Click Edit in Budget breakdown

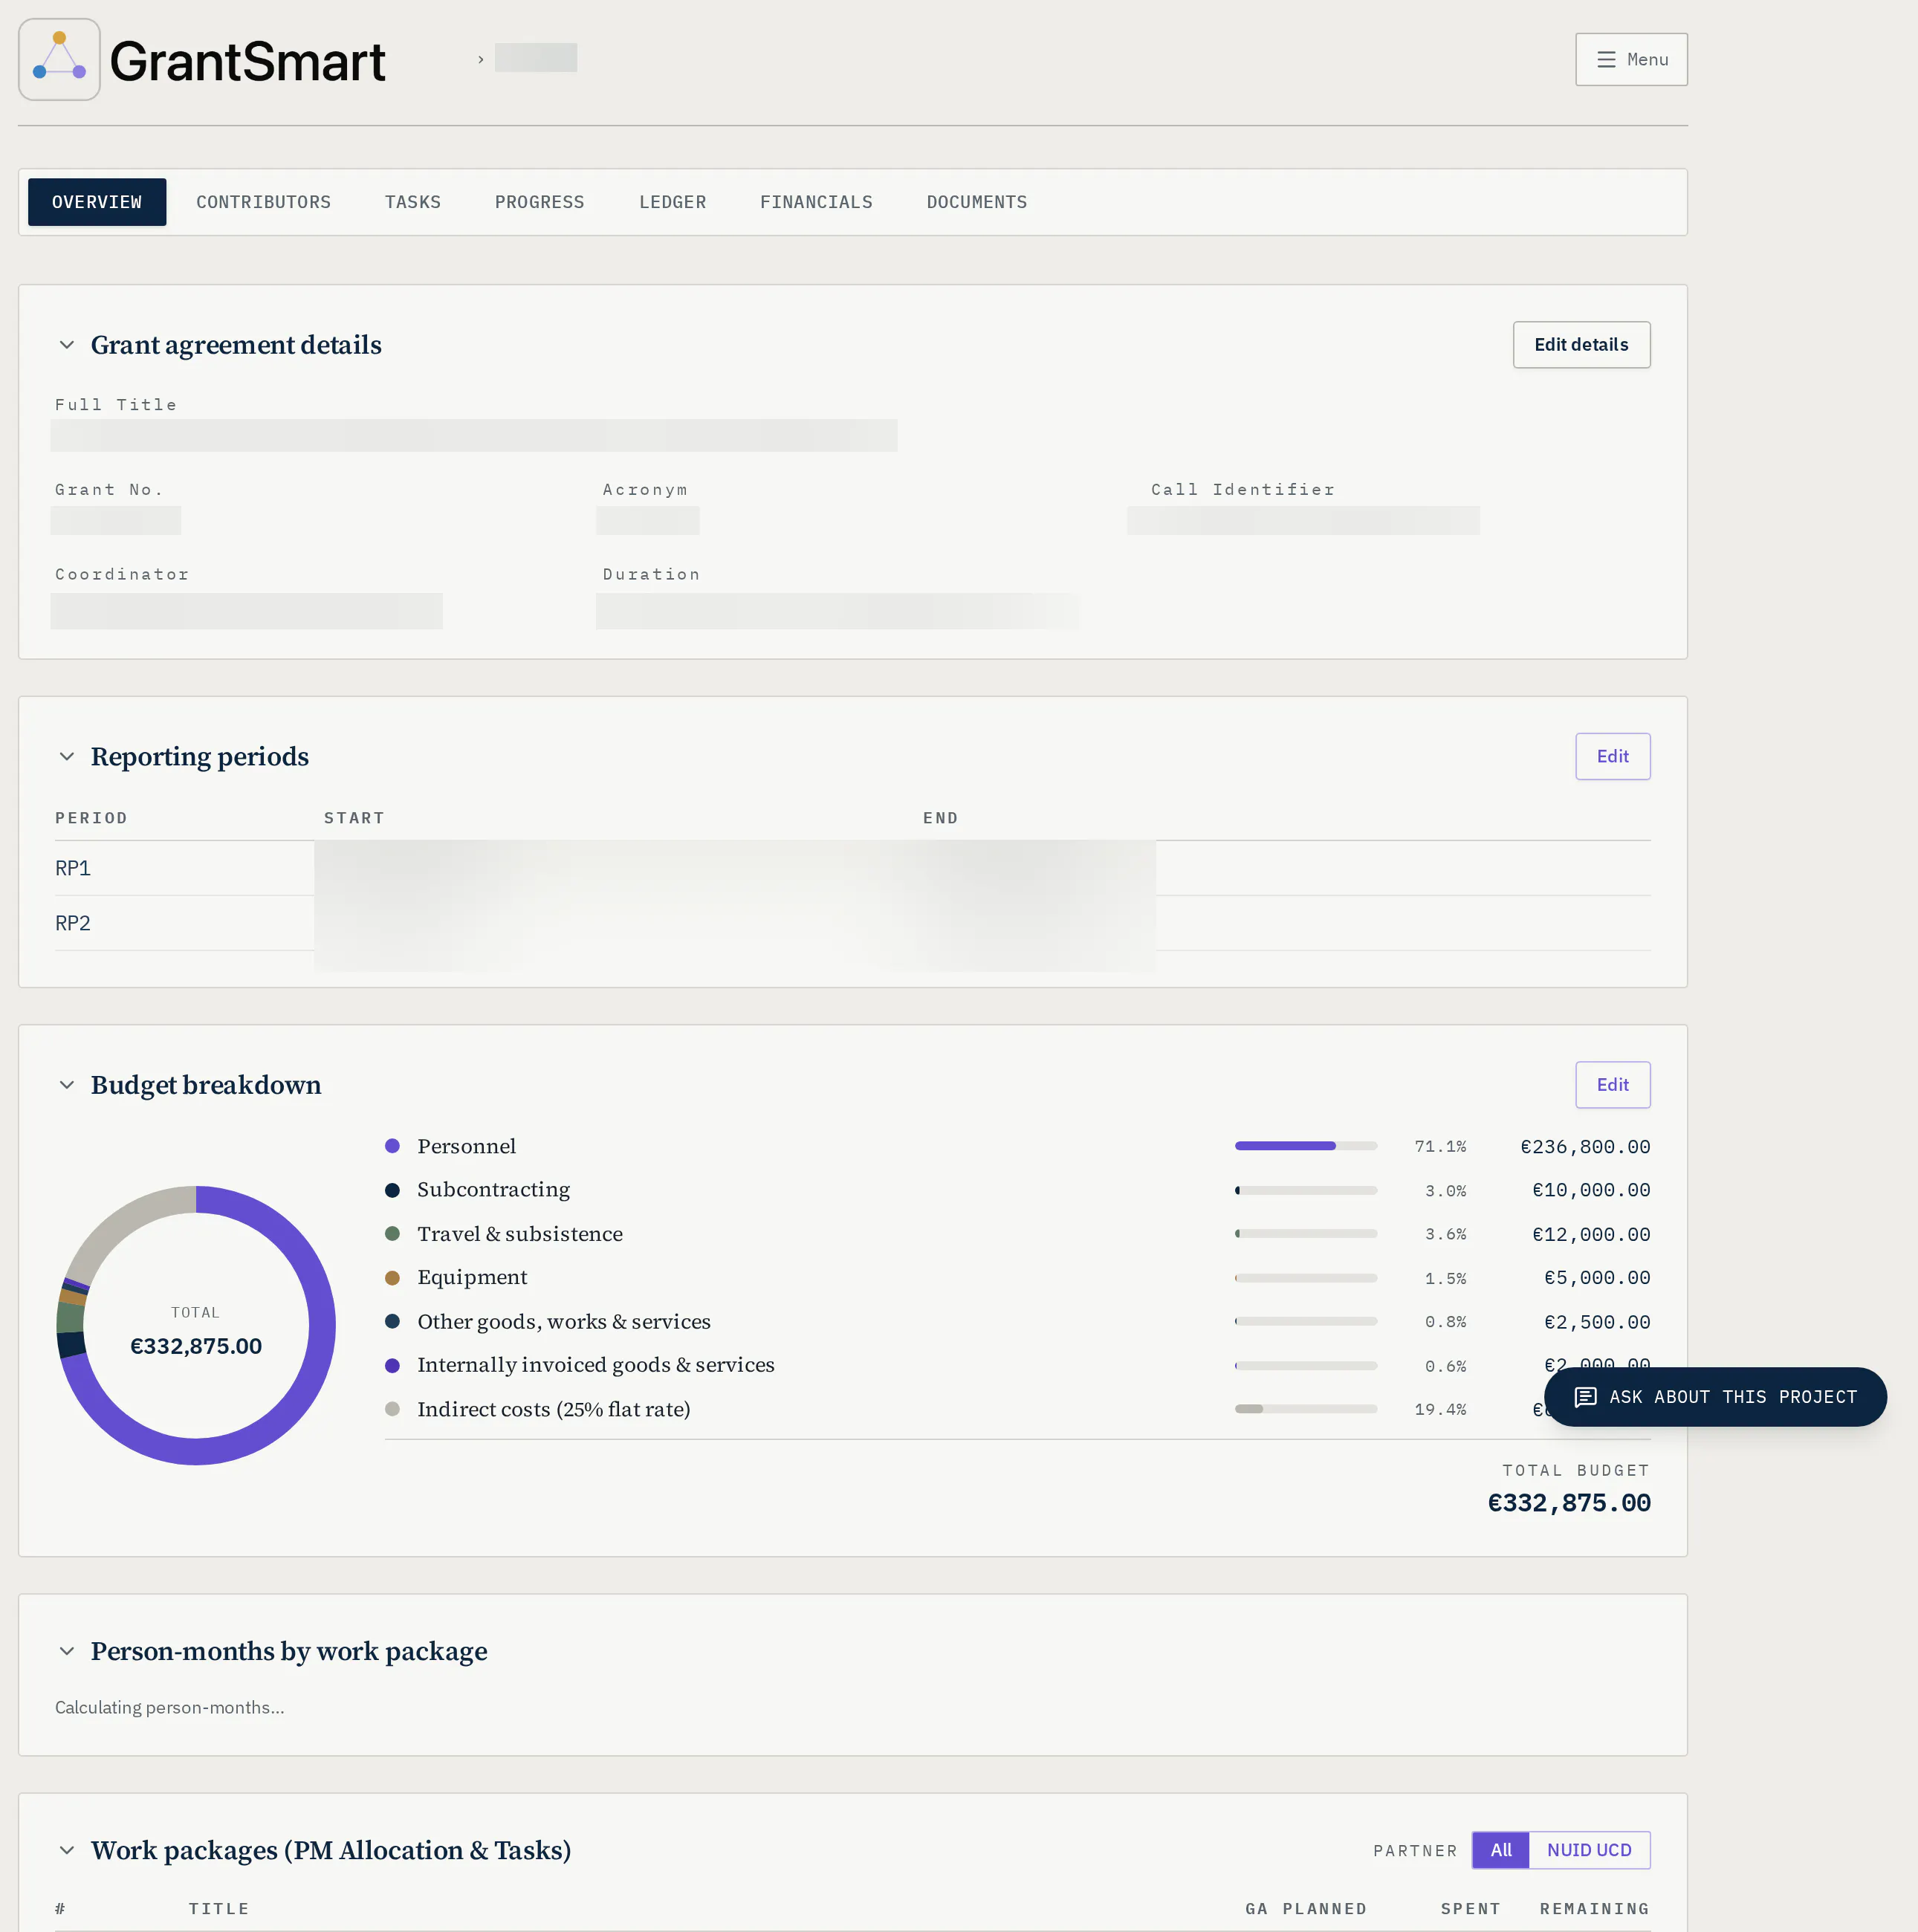click(x=1612, y=1085)
